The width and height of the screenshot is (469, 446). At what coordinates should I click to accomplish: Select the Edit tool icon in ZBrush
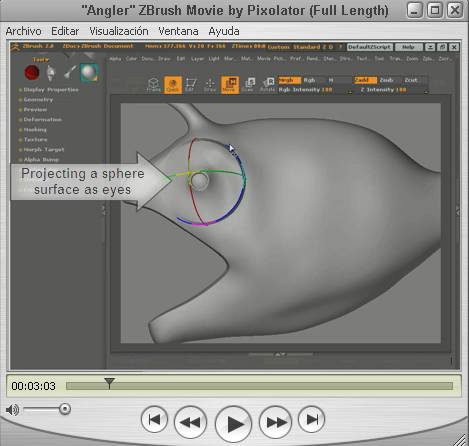coord(190,85)
